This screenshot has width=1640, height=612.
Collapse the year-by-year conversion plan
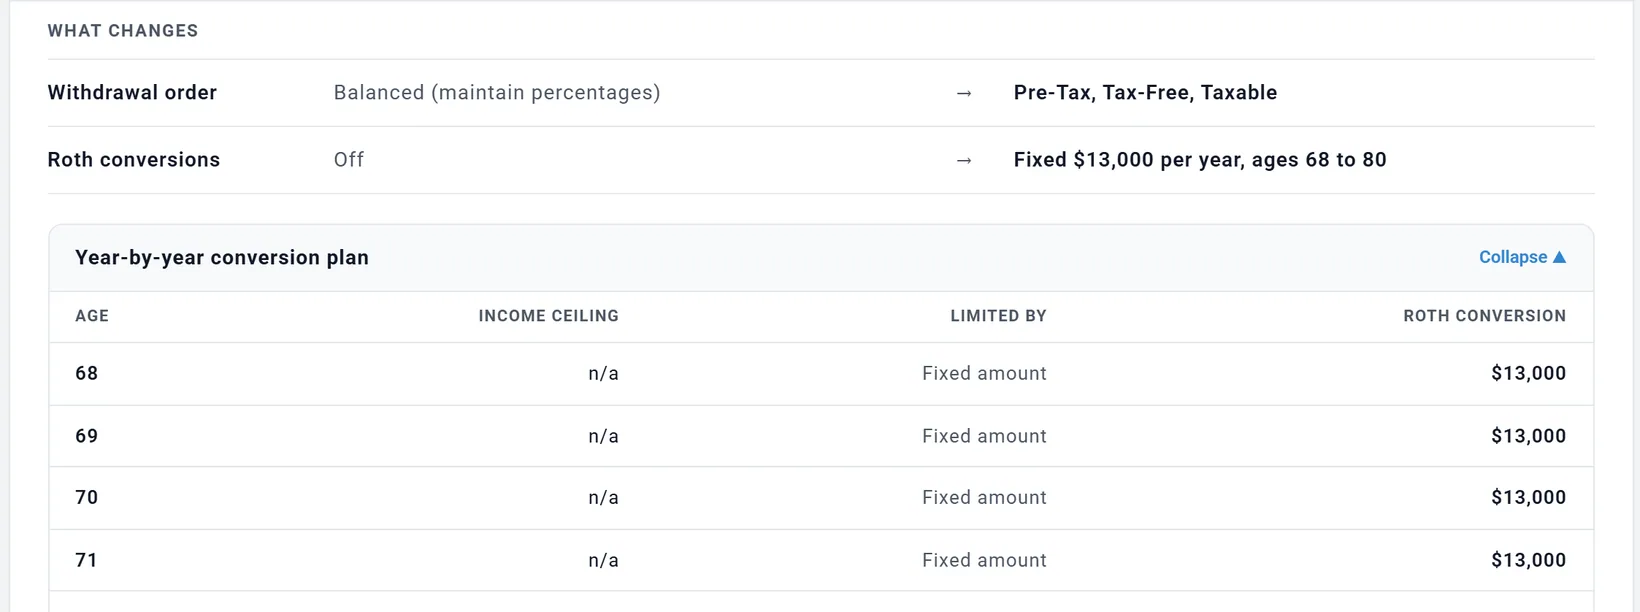[1522, 257]
